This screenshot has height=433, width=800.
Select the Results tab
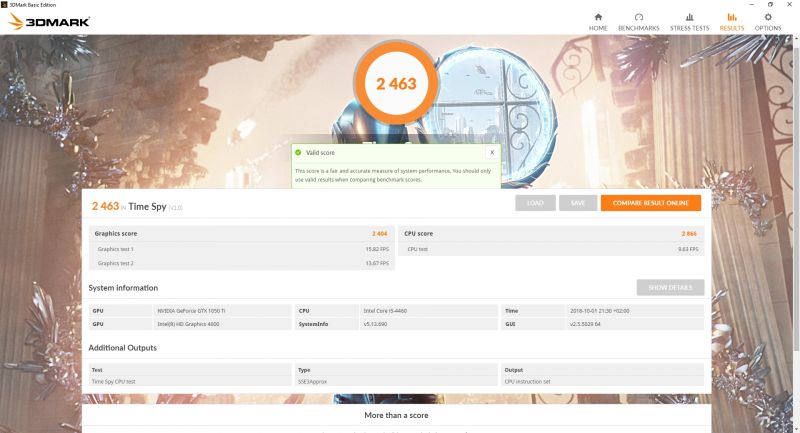[x=732, y=22]
